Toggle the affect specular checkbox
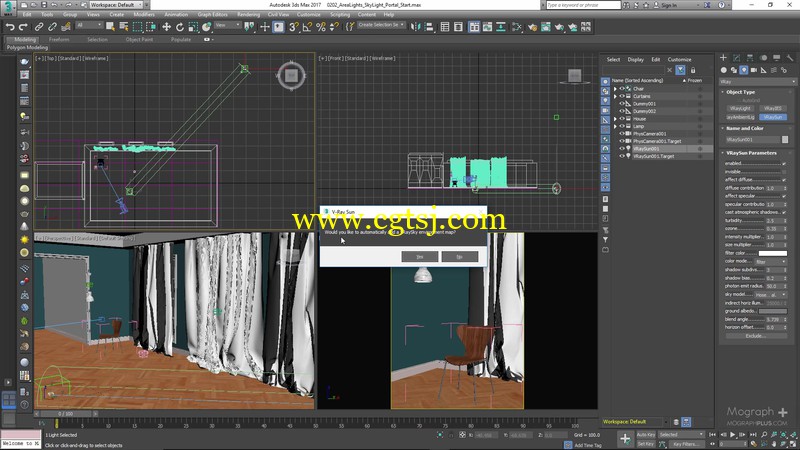The height and width of the screenshot is (450, 800). coord(784,196)
